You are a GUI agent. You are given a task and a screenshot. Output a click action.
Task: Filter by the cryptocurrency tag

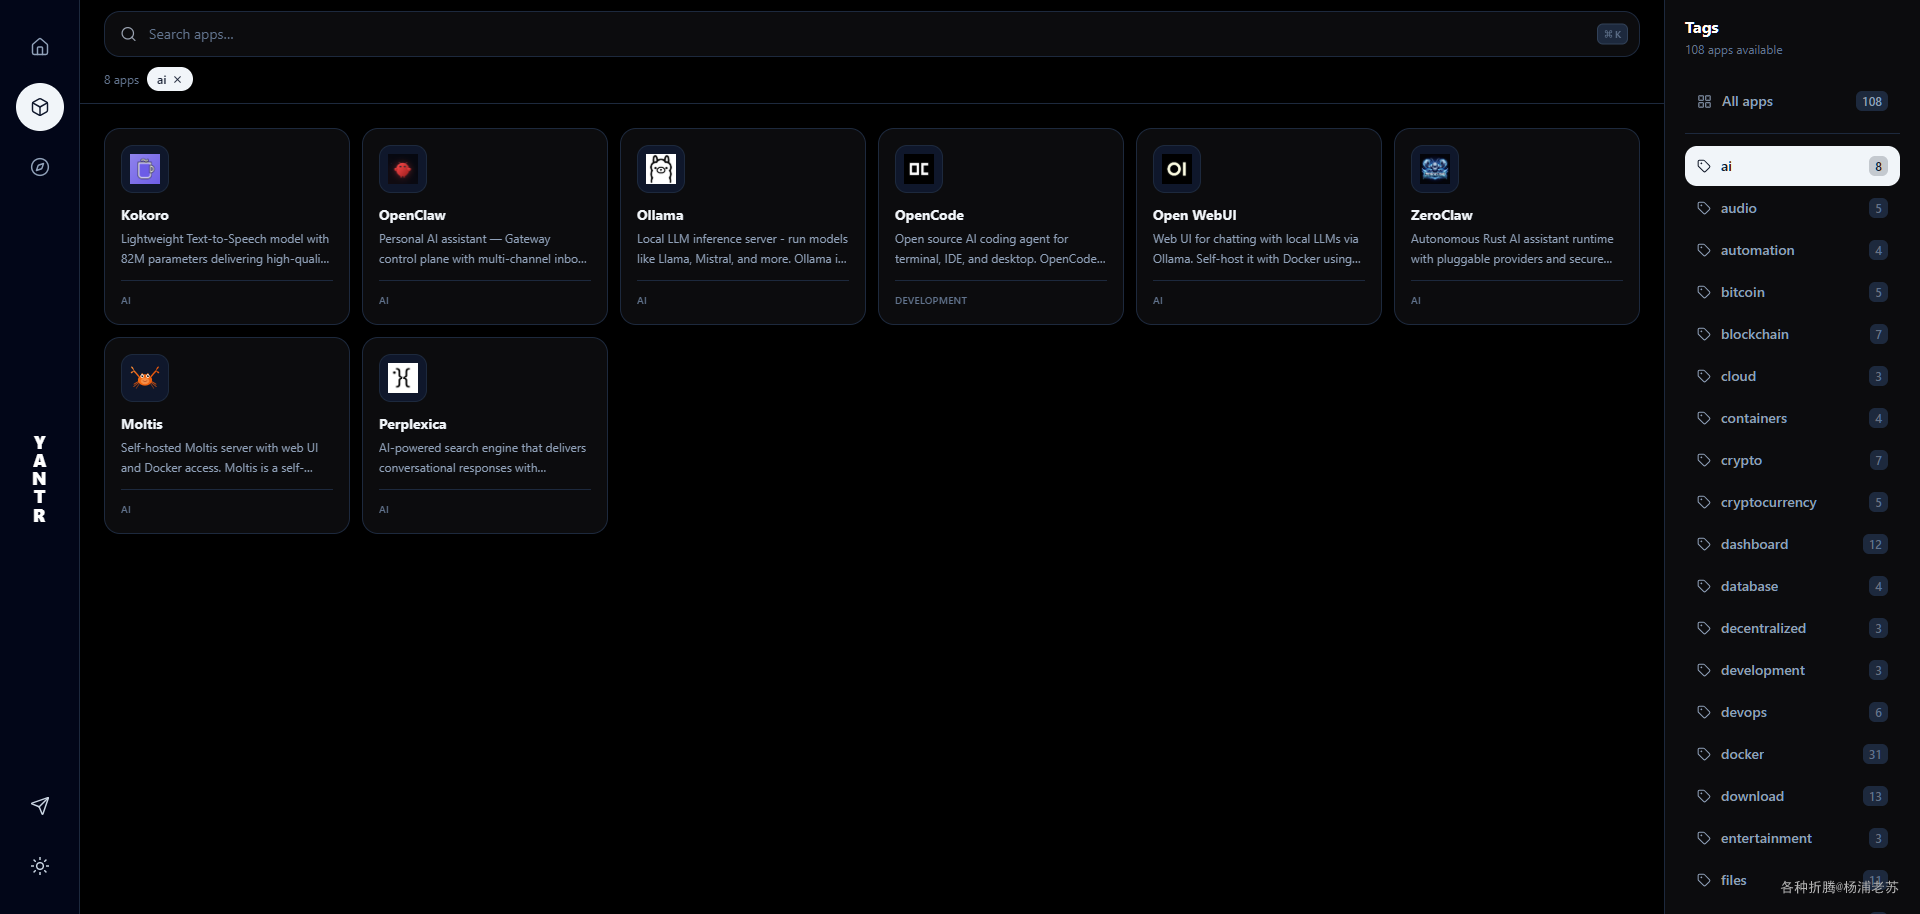[1792, 502]
